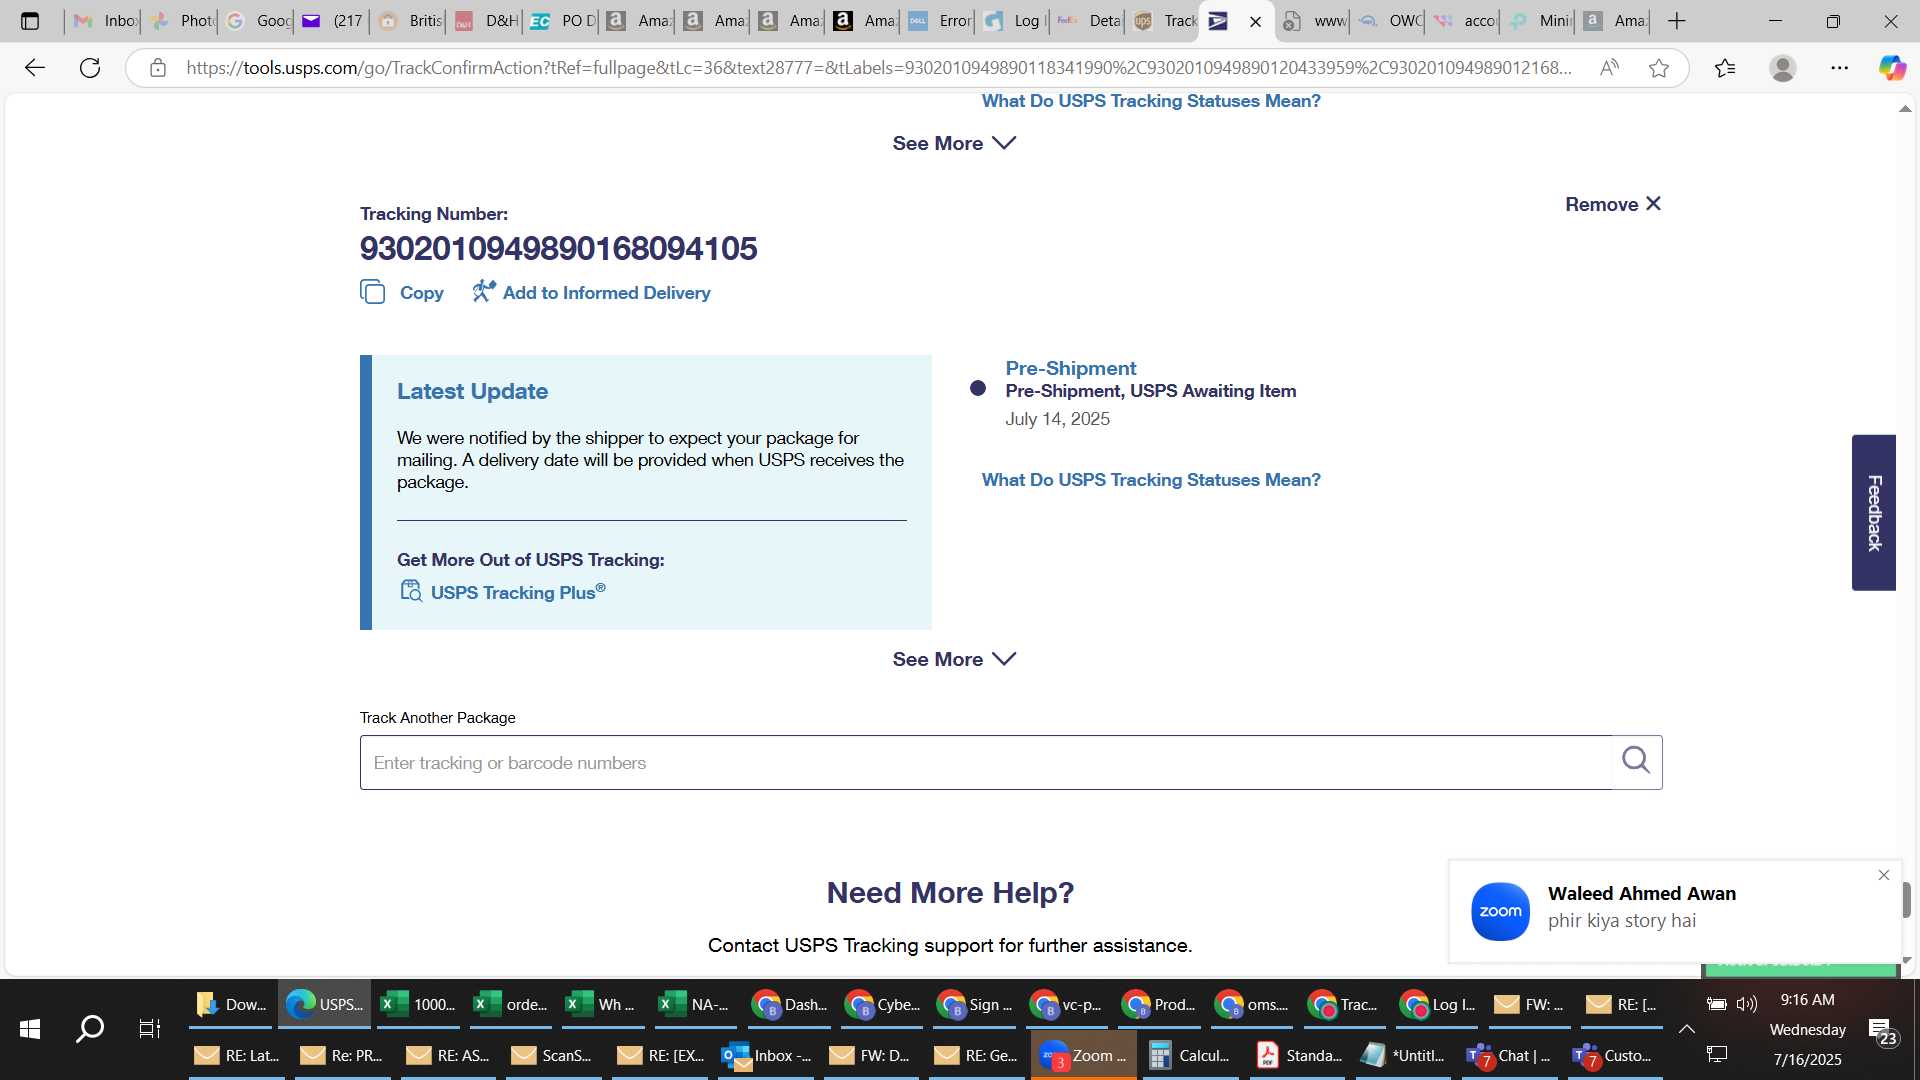Screen dimensions: 1920x1080
Task: Open the Settings and more menu
Action: coord(1840,68)
